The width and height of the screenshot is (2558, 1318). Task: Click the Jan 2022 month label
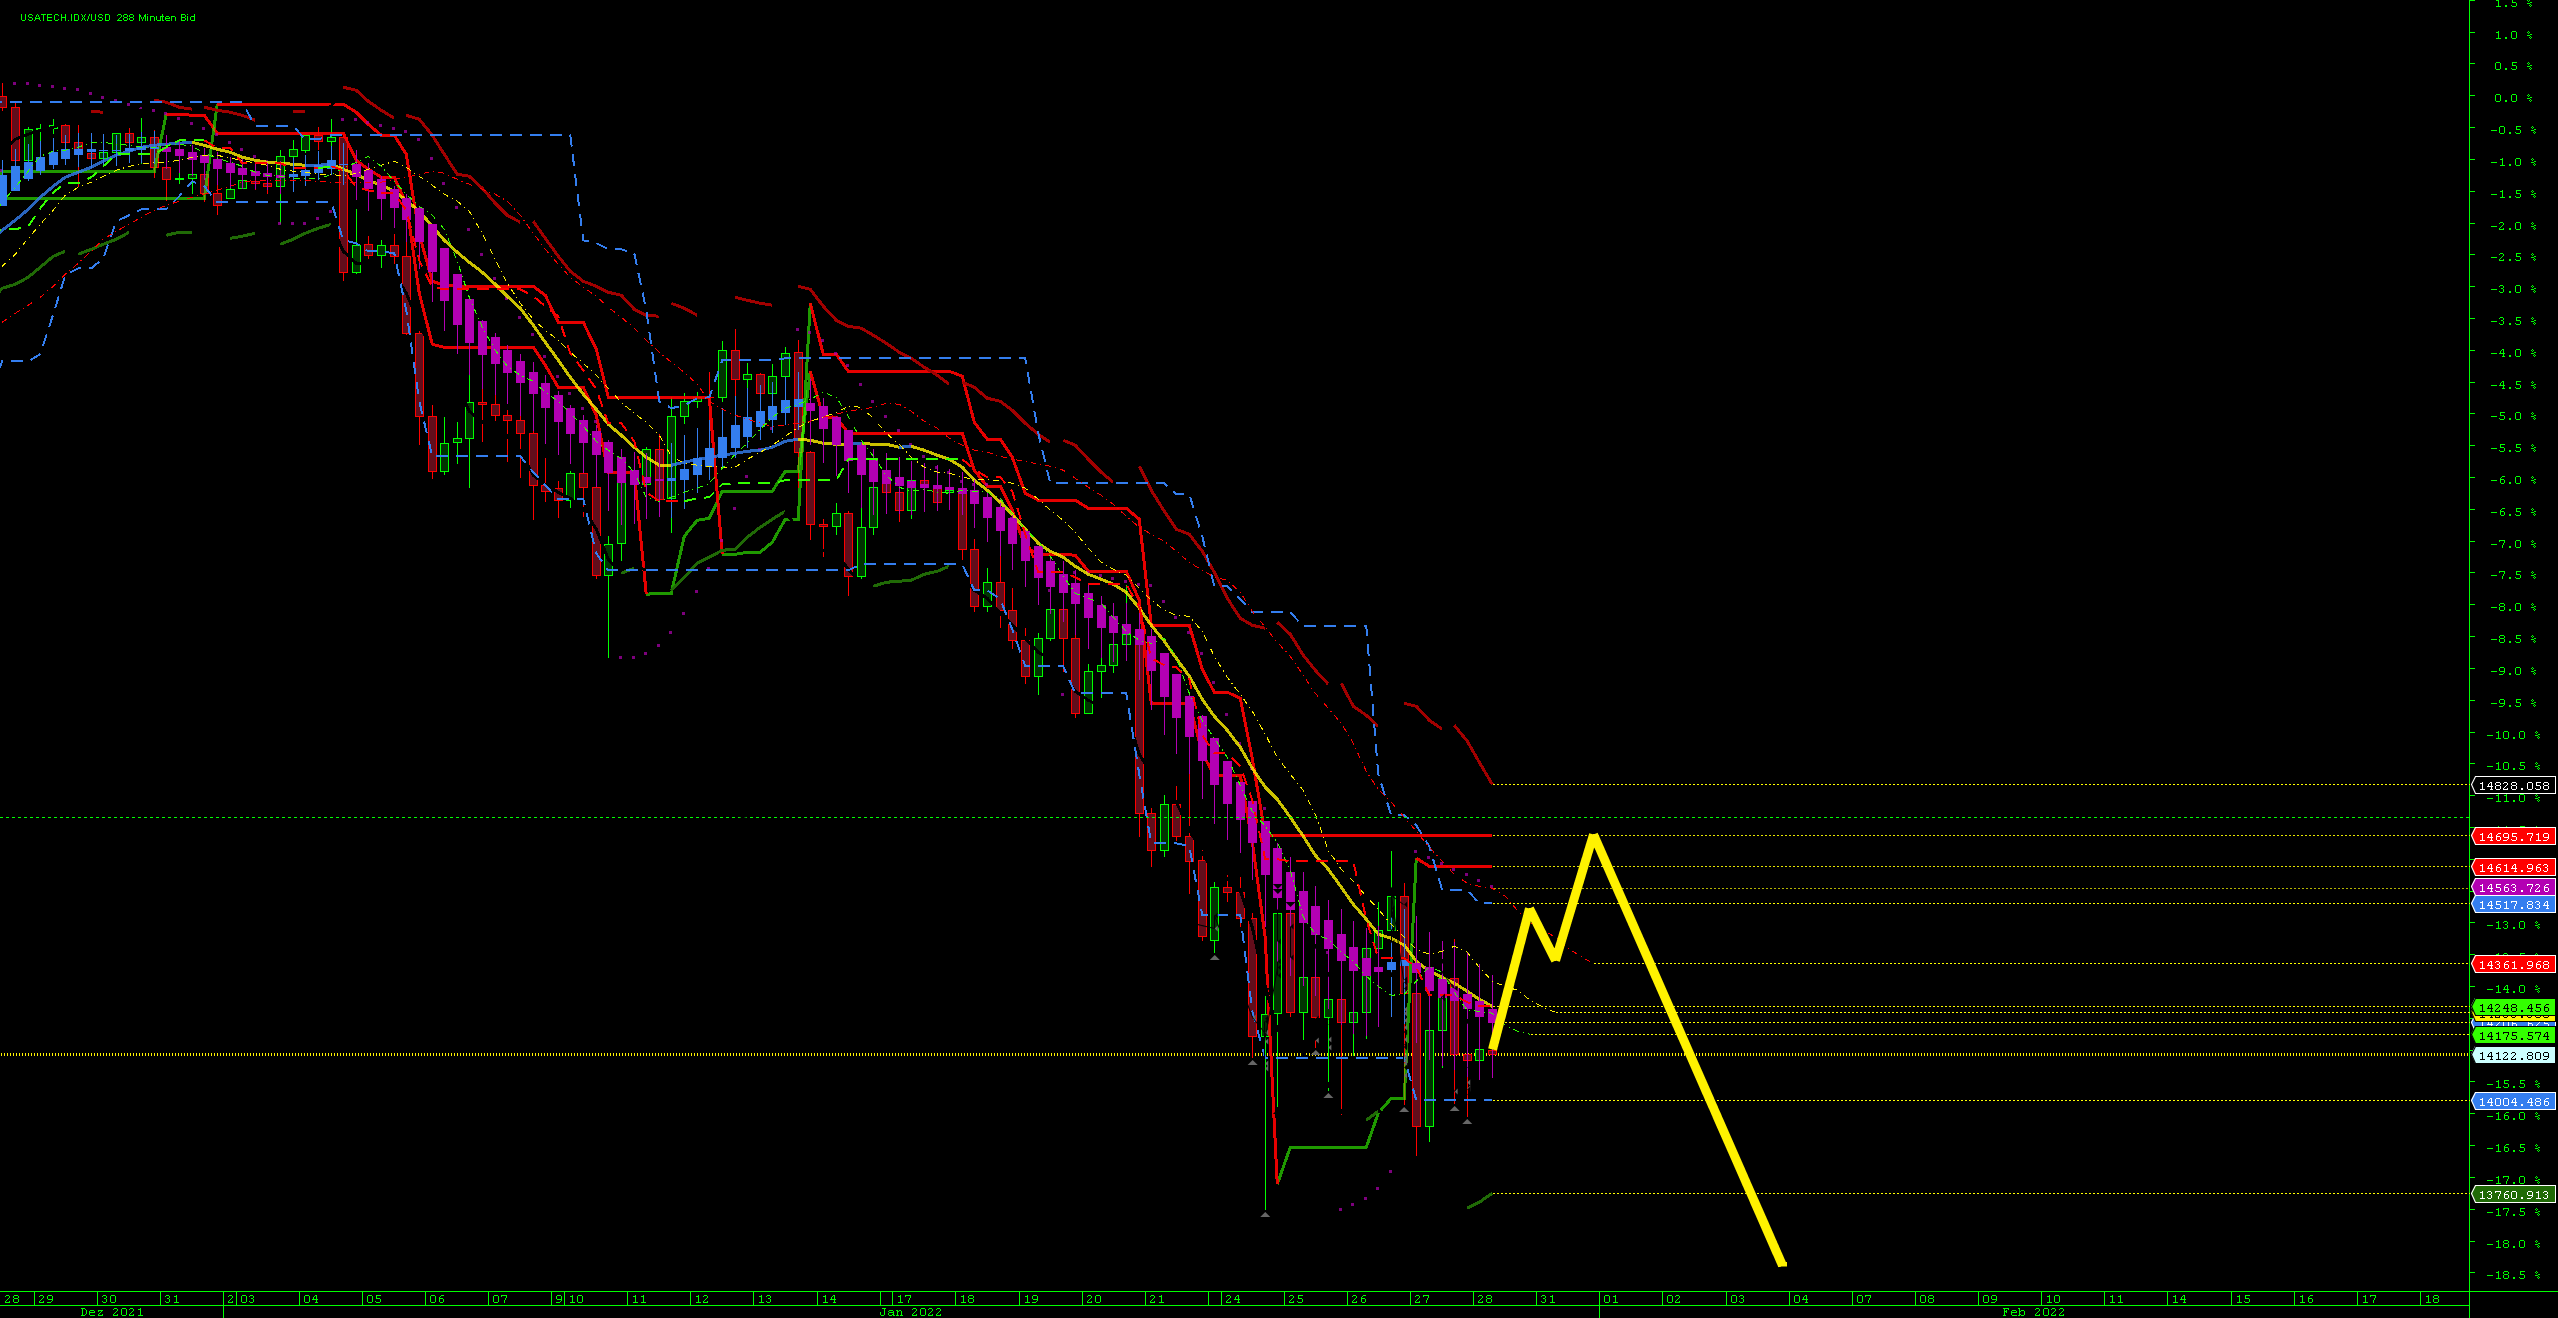(910, 1312)
